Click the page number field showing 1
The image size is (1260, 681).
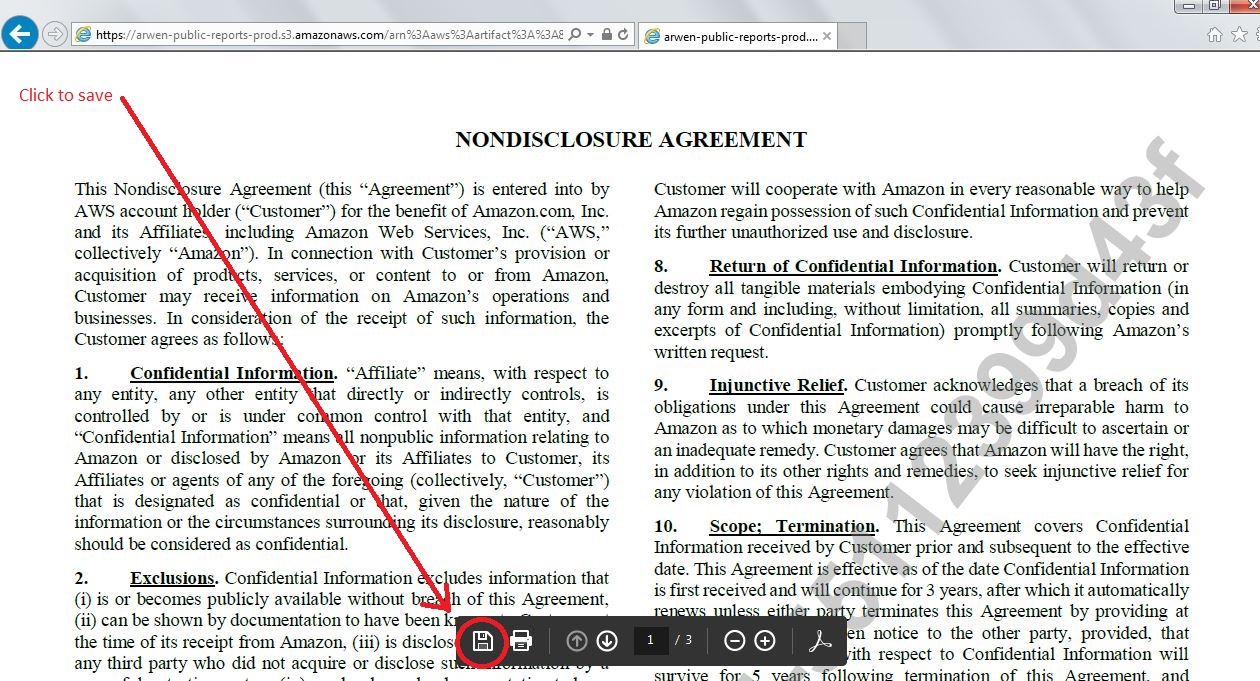(x=651, y=640)
